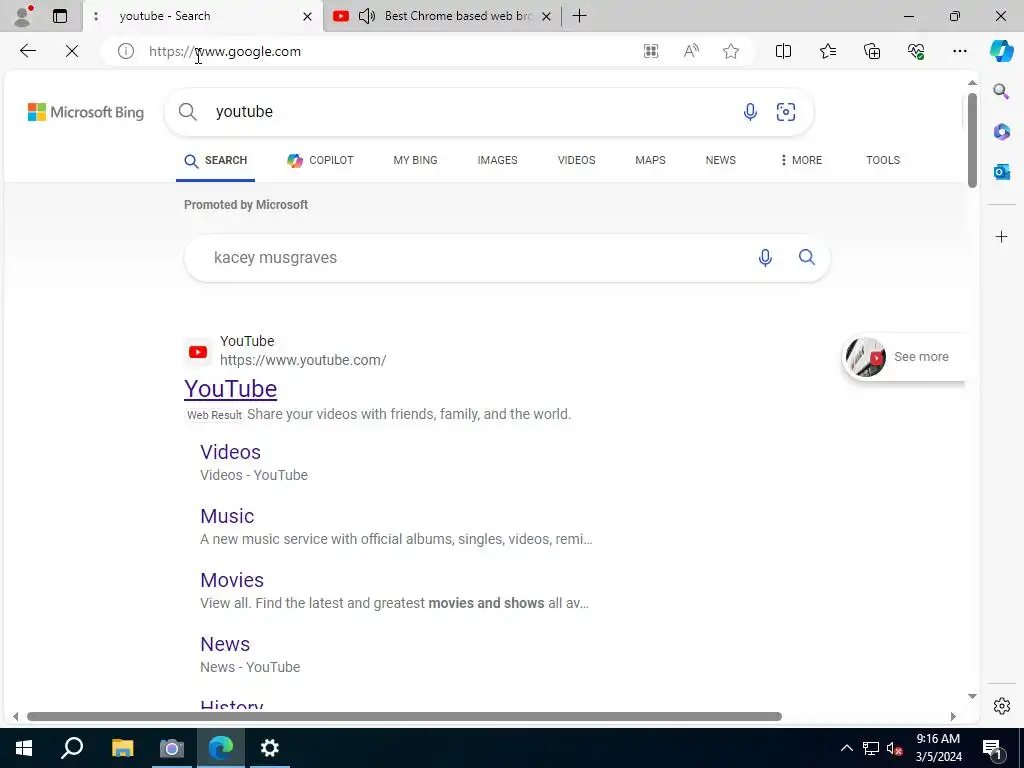This screenshot has height=768, width=1024.
Task: Mute the audio icon on YouTube tab
Action: 366,16
